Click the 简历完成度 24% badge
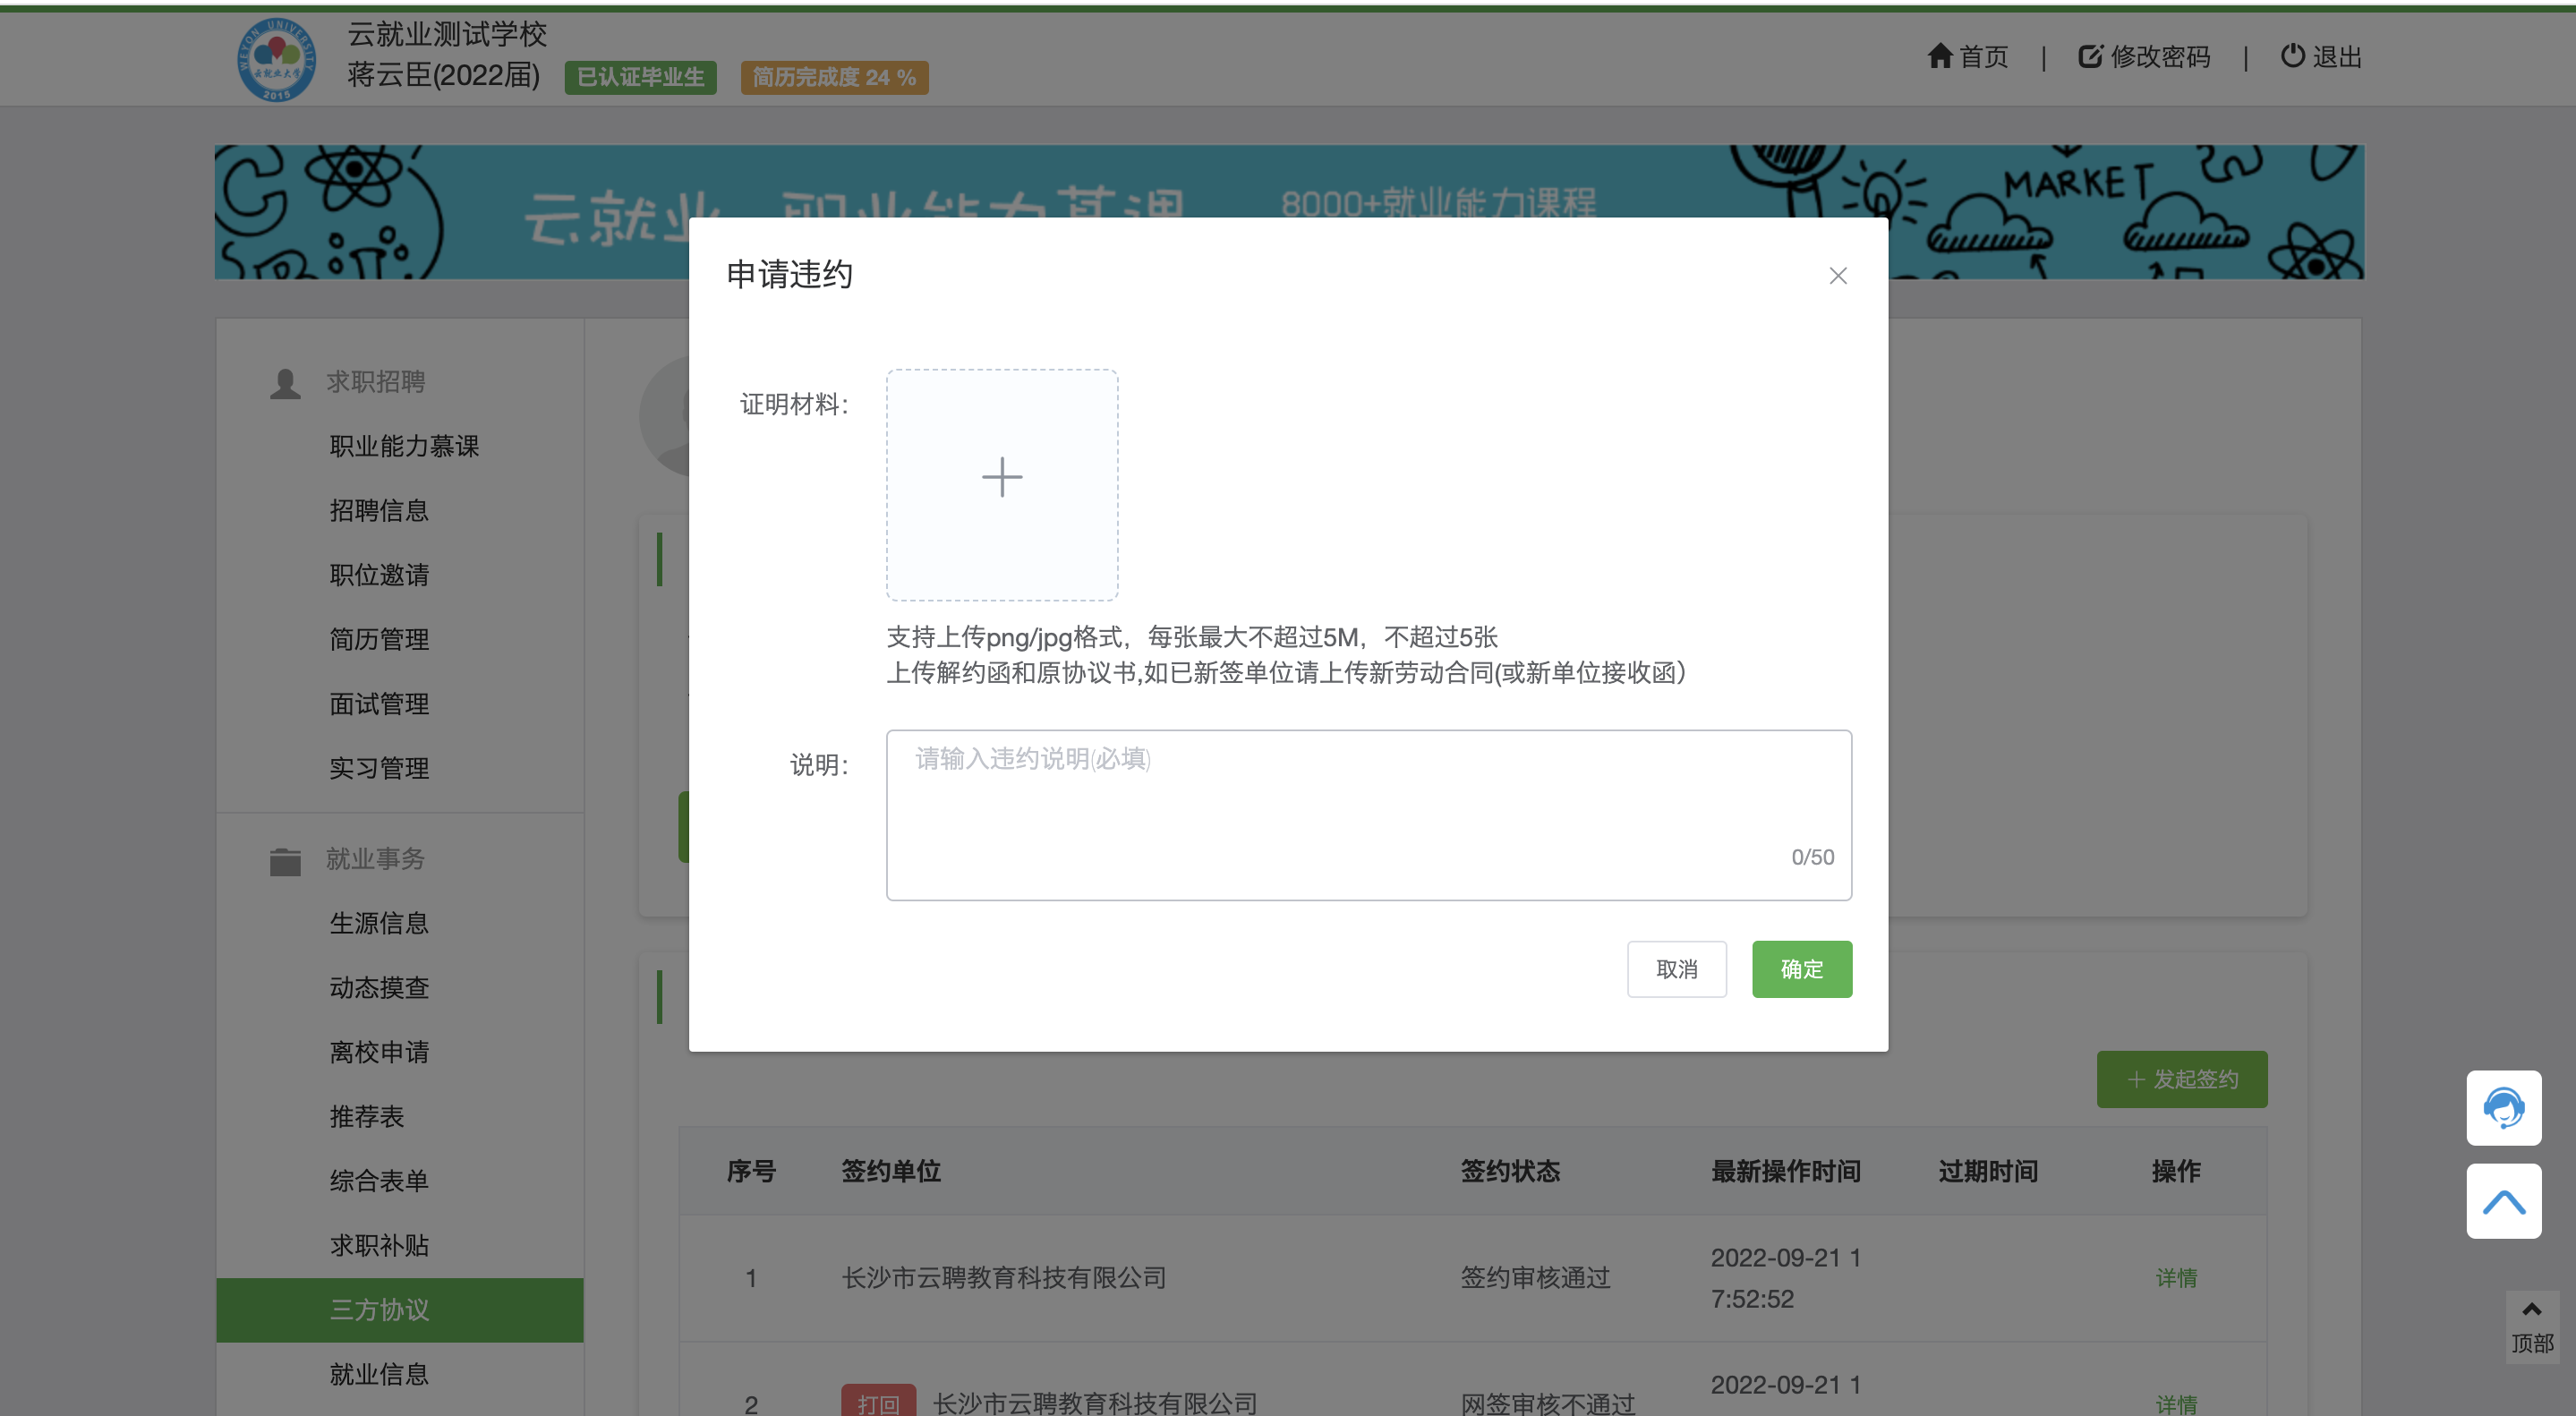 pos(833,77)
